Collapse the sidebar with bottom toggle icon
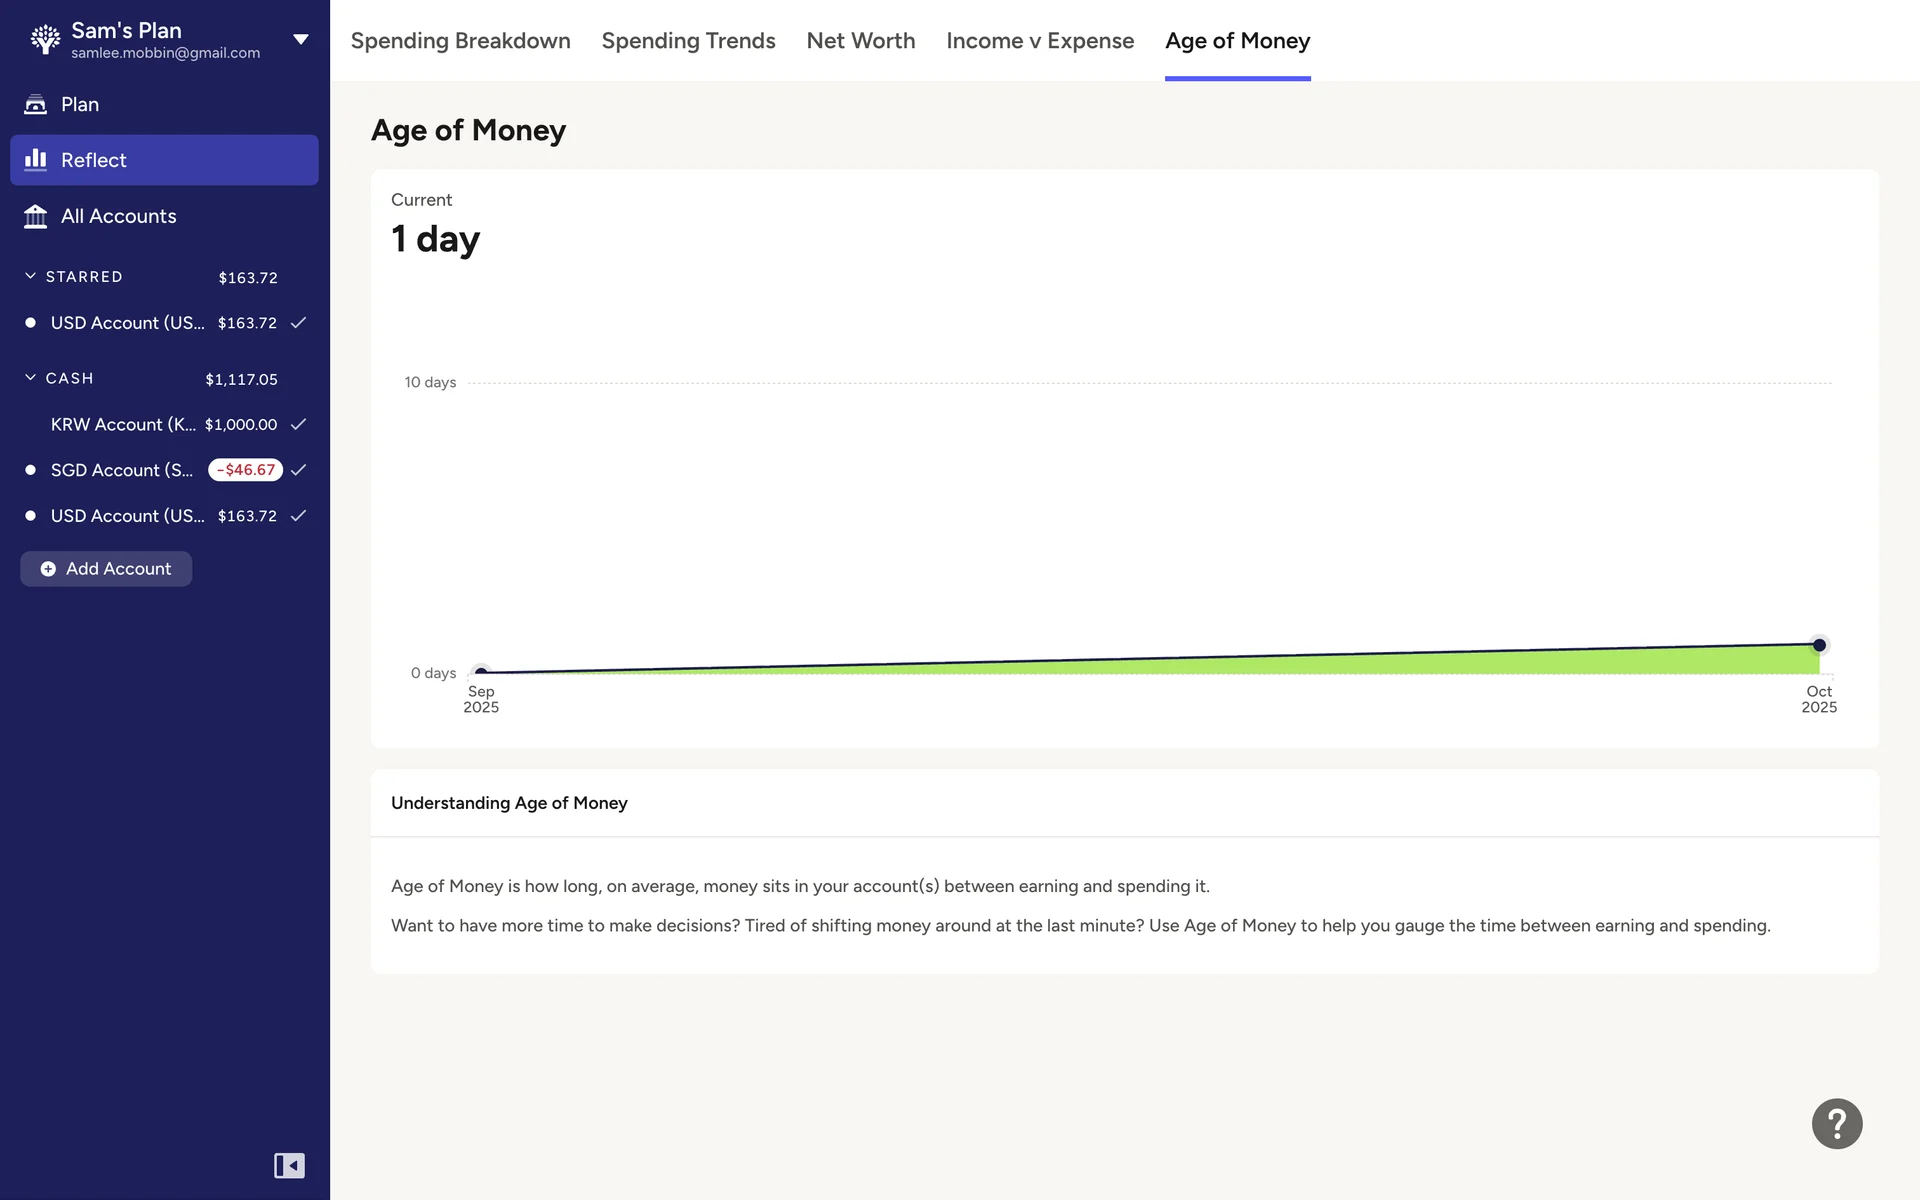 289,1165
